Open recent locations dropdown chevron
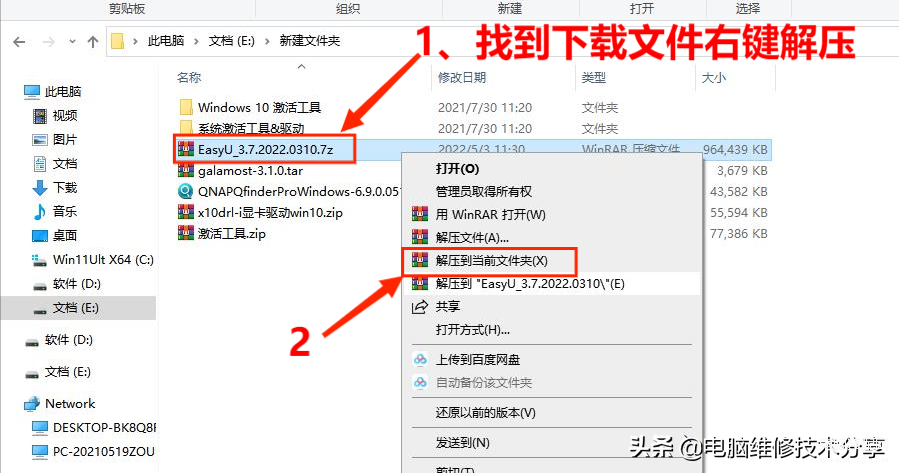The height and width of the screenshot is (473, 899). pyautogui.click(x=72, y=41)
